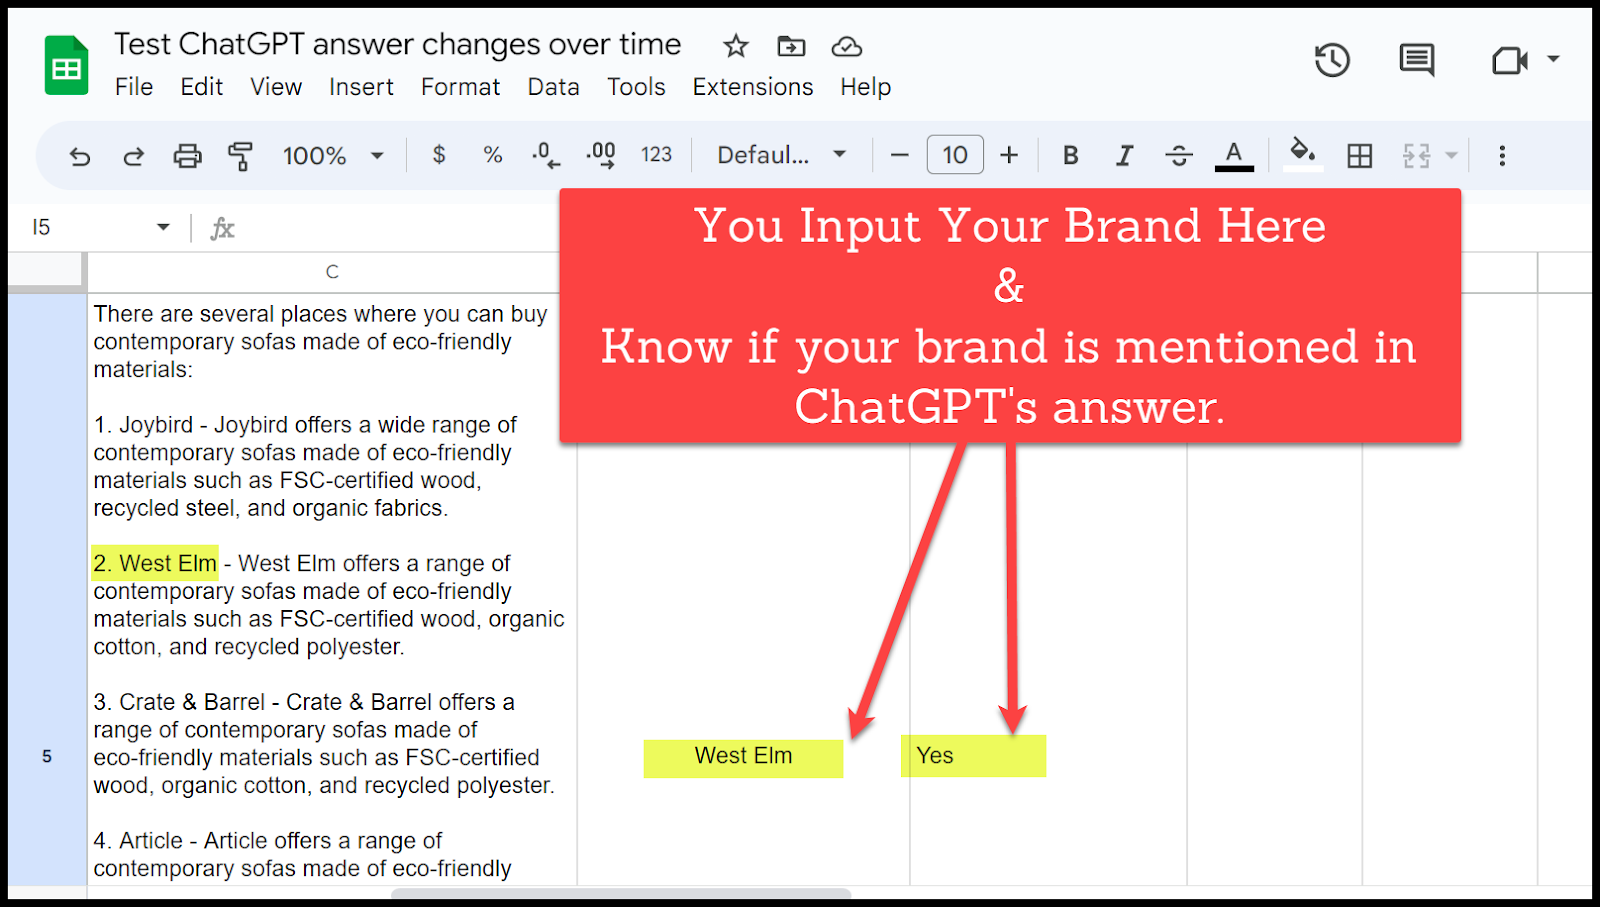Format value as percent
Screen dimensions: 1600x907
pyautogui.click(x=492, y=155)
